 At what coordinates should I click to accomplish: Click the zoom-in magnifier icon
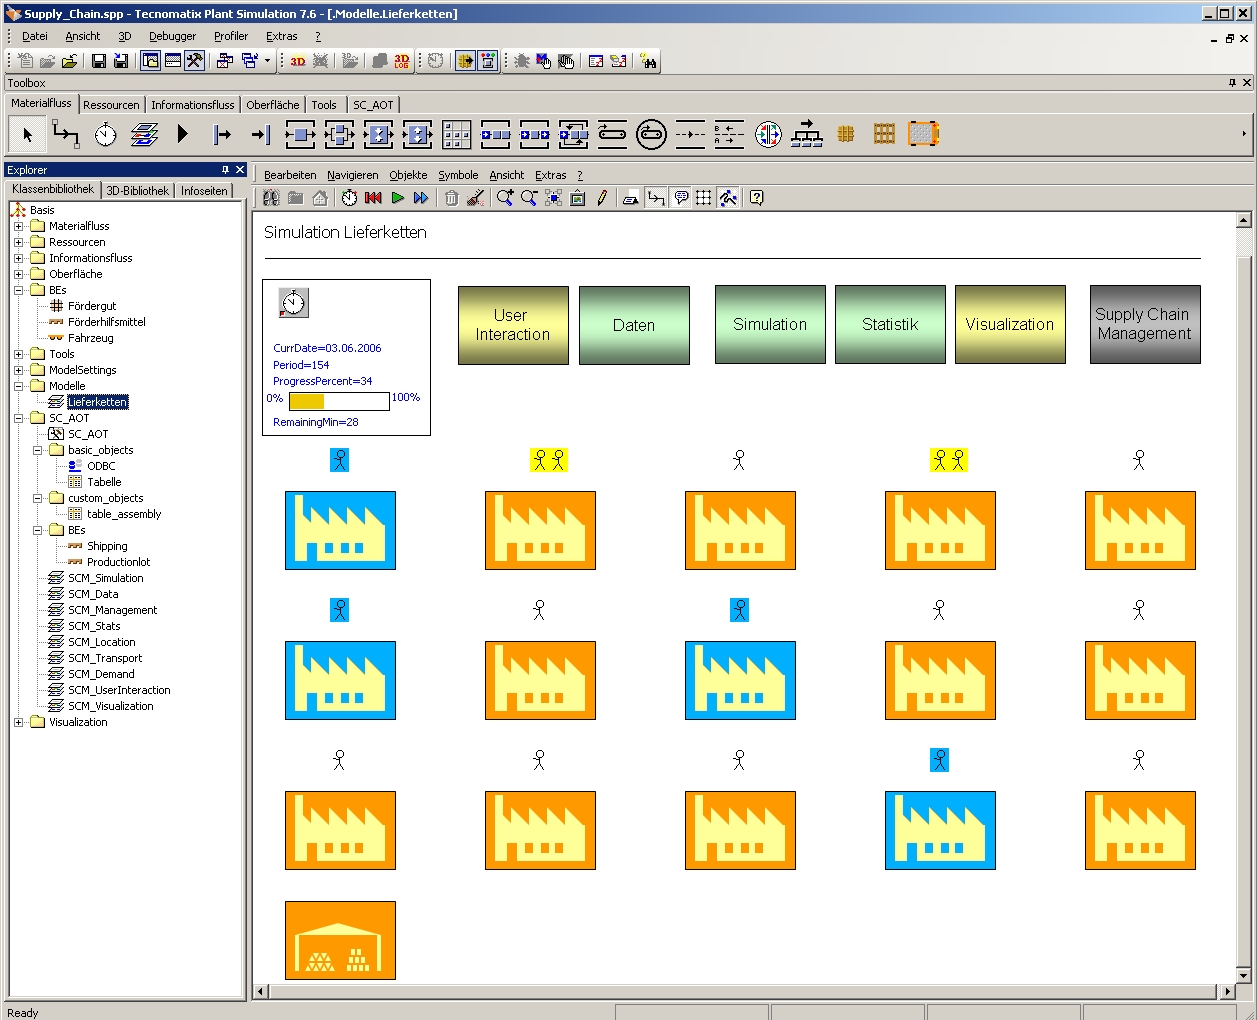[x=505, y=198]
